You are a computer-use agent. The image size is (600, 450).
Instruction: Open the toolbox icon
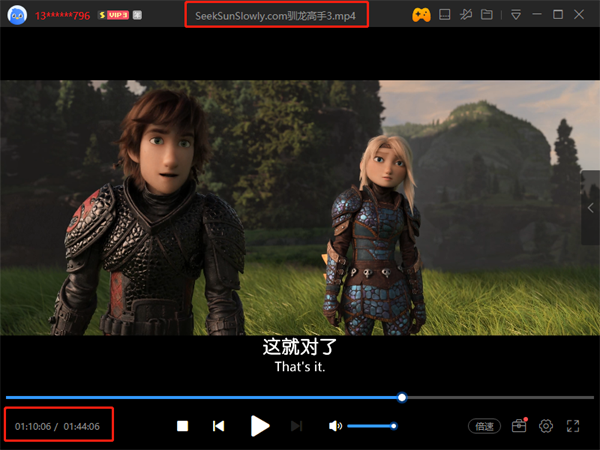click(x=519, y=426)
